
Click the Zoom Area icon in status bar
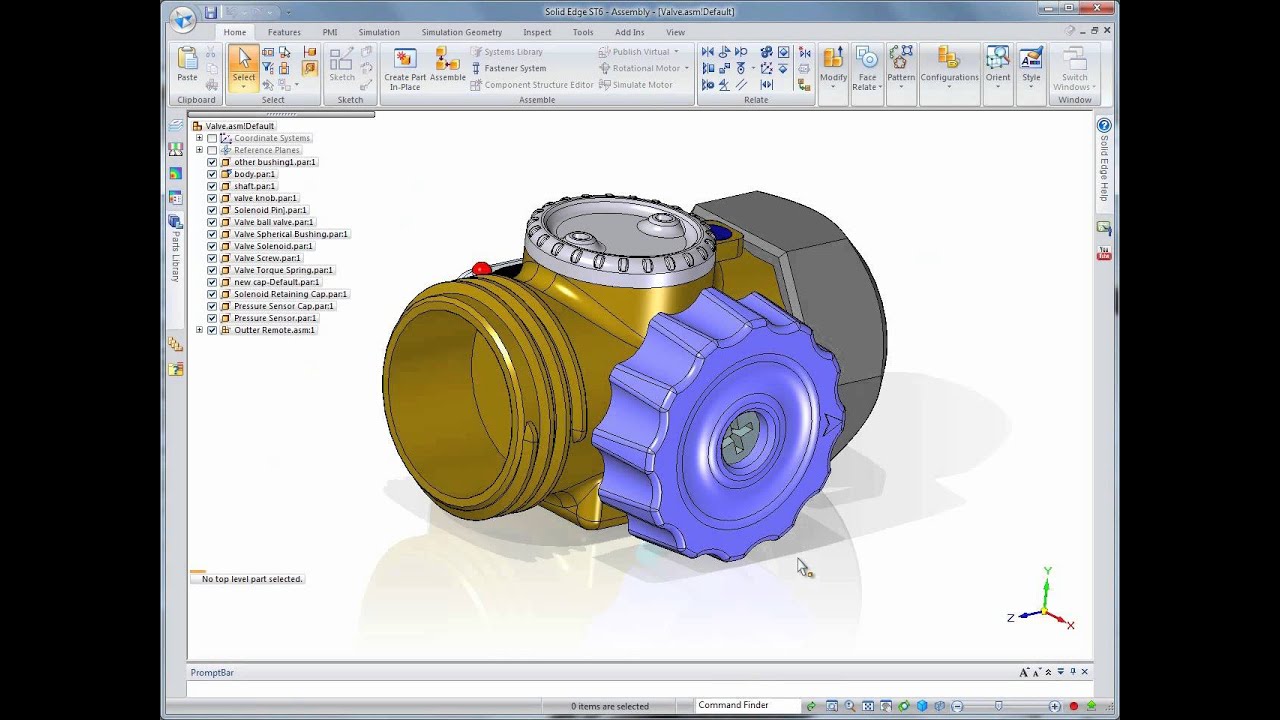coord(832,706)
